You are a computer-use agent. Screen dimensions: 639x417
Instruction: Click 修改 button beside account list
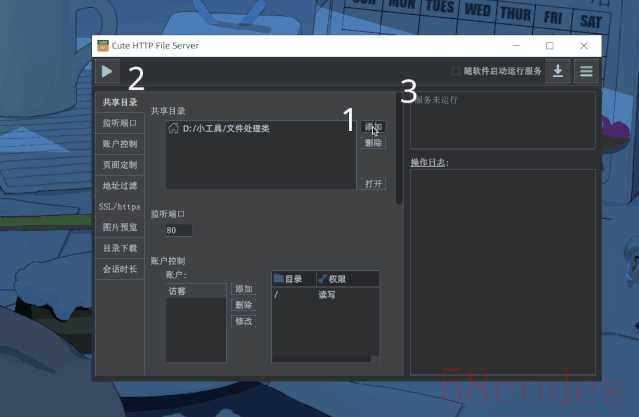(x=244, y=322)
